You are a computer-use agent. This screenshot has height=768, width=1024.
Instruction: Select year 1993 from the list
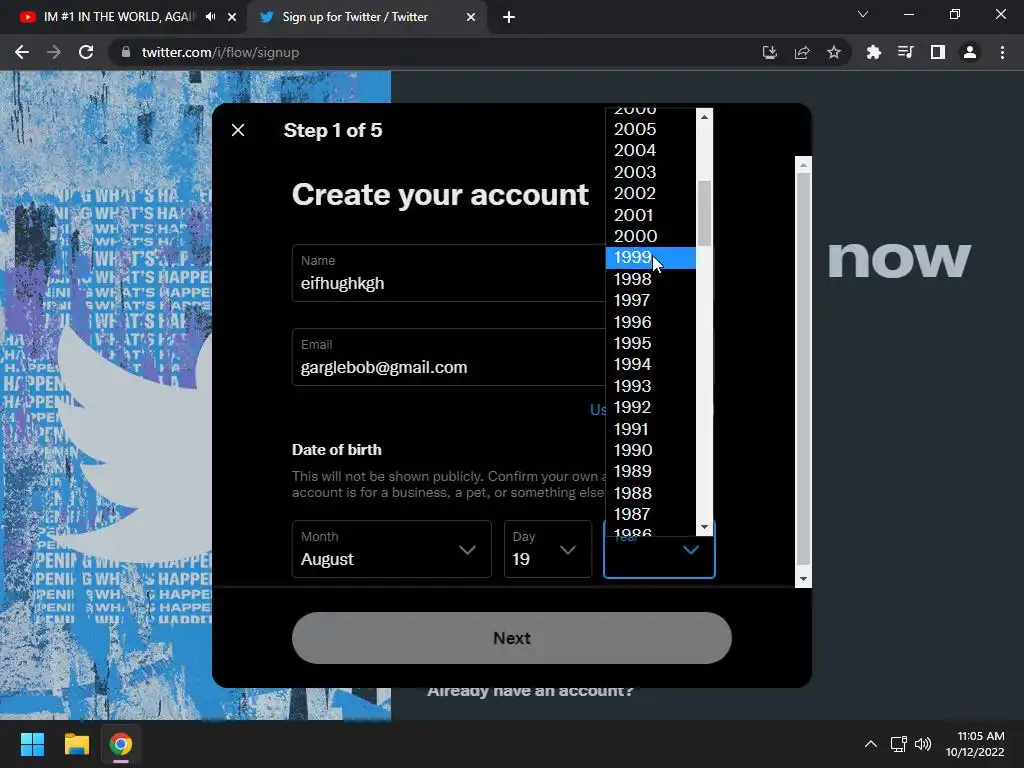pos(650,386)
